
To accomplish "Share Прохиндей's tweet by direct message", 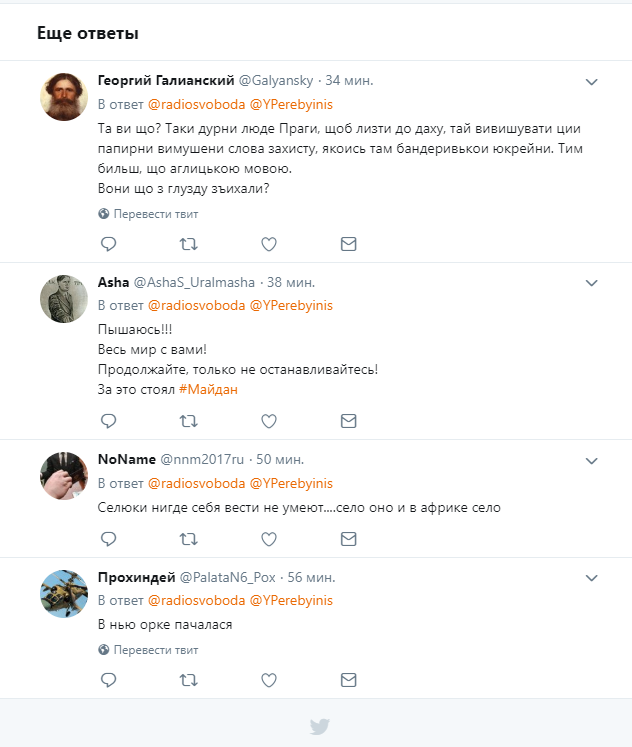I will click(348, 679).
